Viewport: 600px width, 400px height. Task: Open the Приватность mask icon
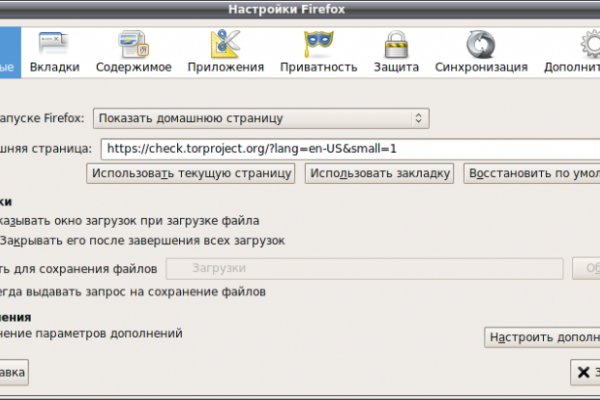[x=317, y=46]
